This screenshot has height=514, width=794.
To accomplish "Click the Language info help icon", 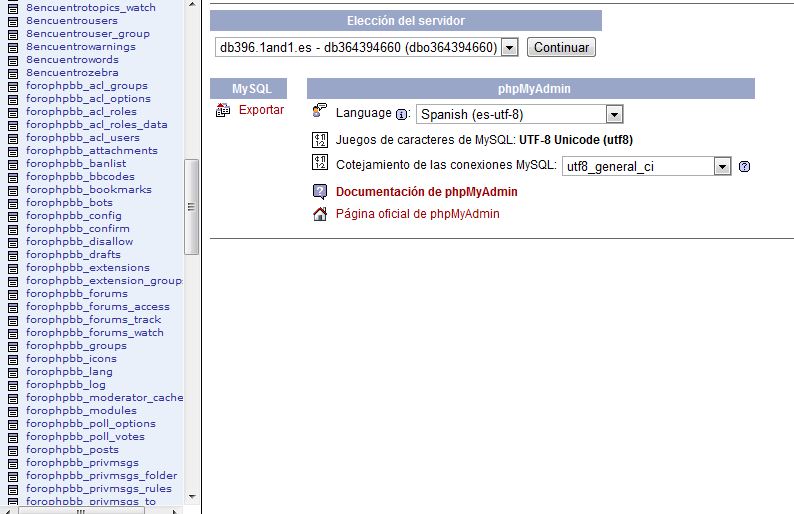I will (x=402, y=114).
